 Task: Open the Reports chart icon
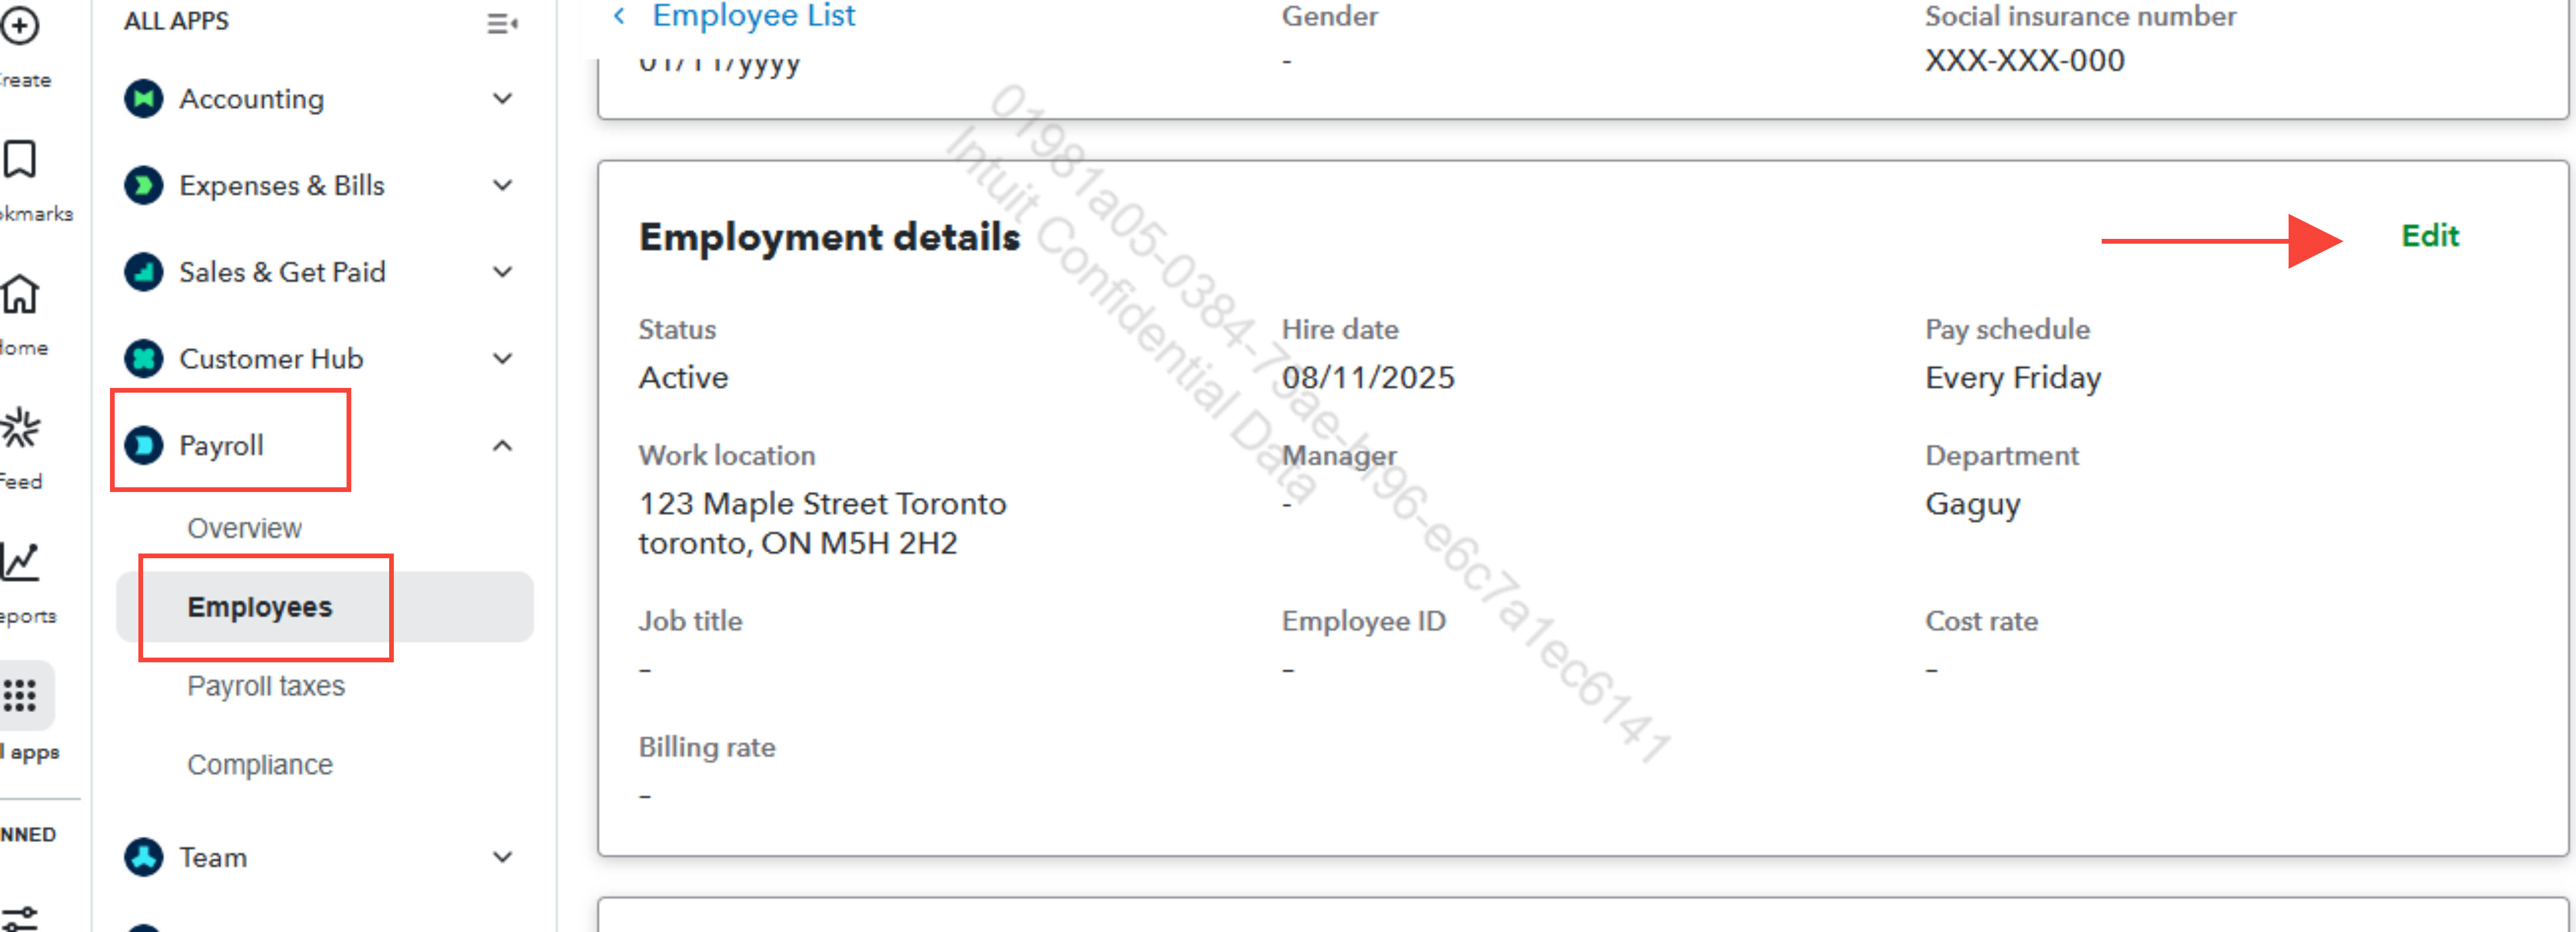19,562
